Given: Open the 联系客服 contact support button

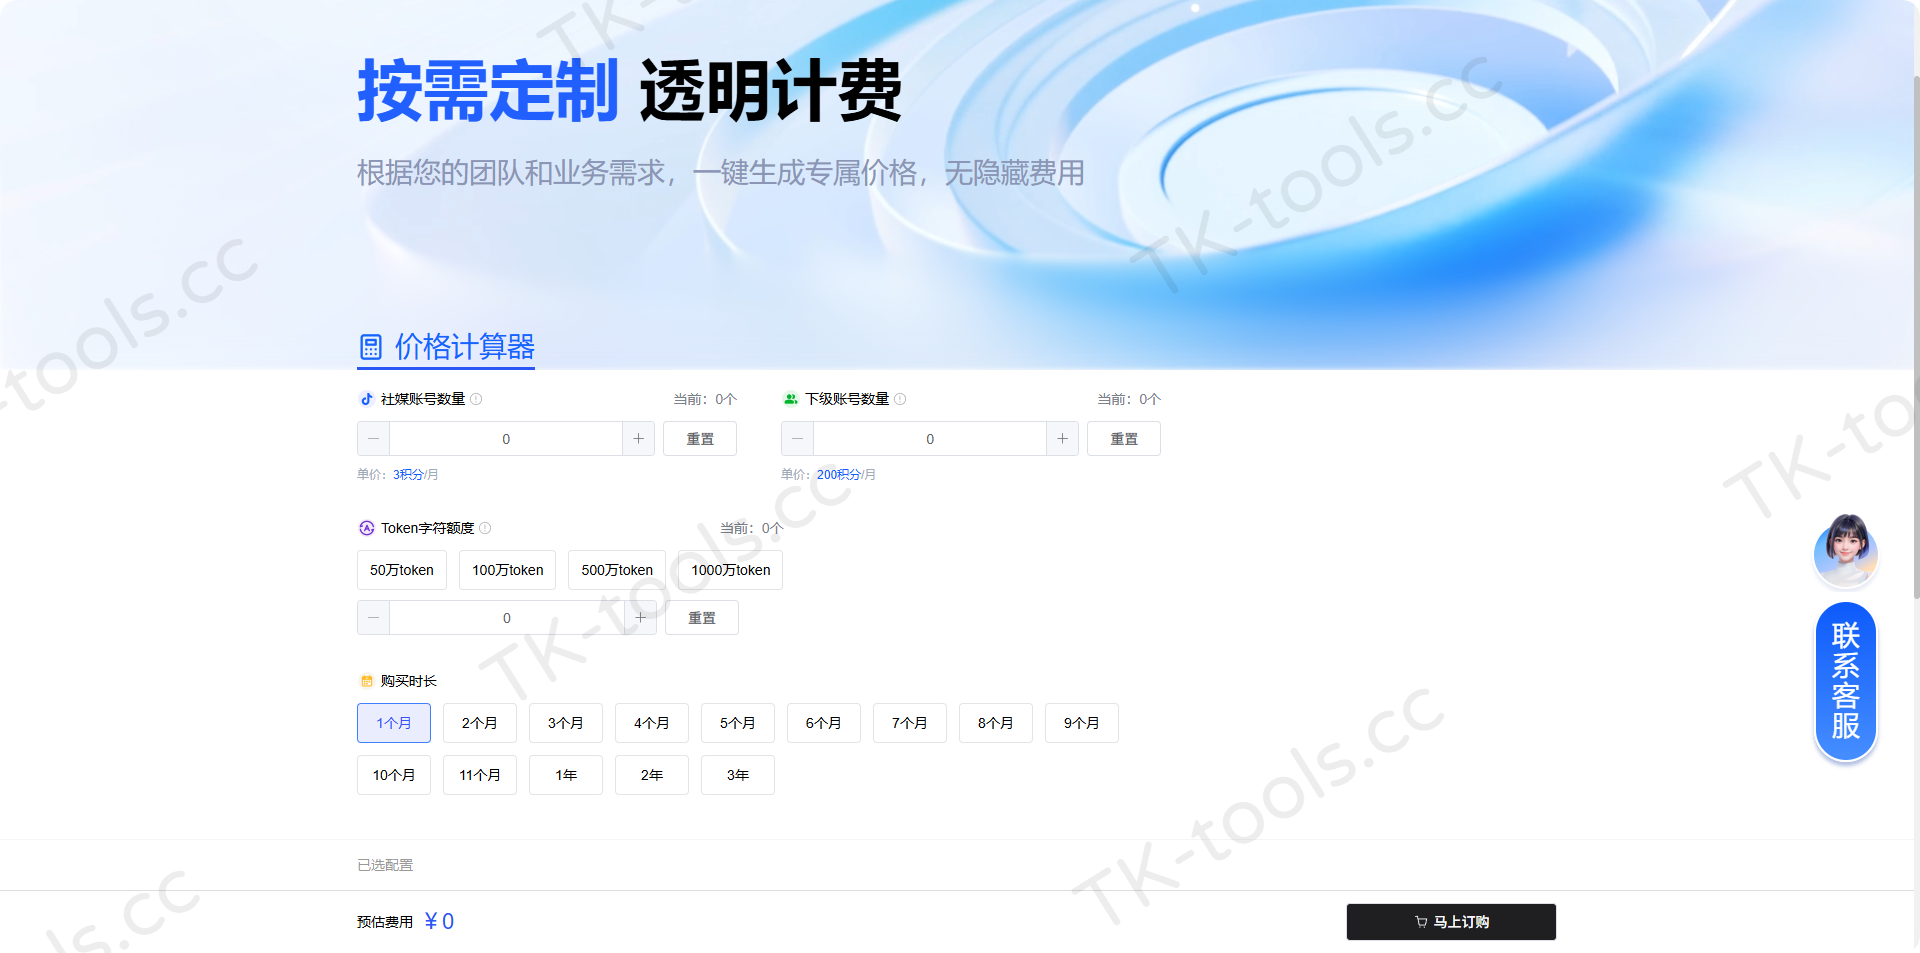Looking at the screenshot, I should 1846,681.
